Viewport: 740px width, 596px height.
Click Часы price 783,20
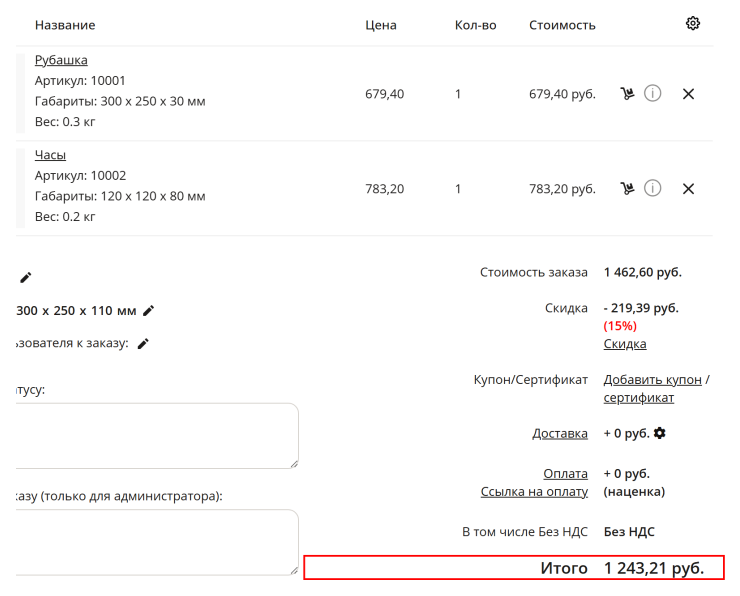tap(384, 189)
